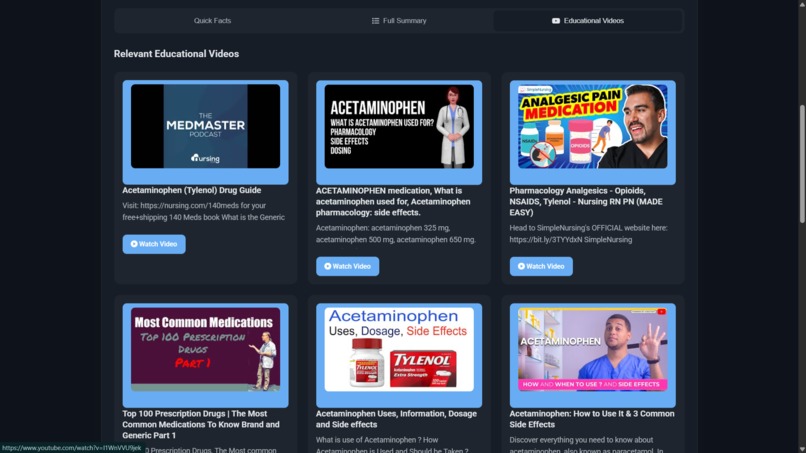Click the video icon beside Educational Videos
Screen dimensions: 806x453
(556, 21)
